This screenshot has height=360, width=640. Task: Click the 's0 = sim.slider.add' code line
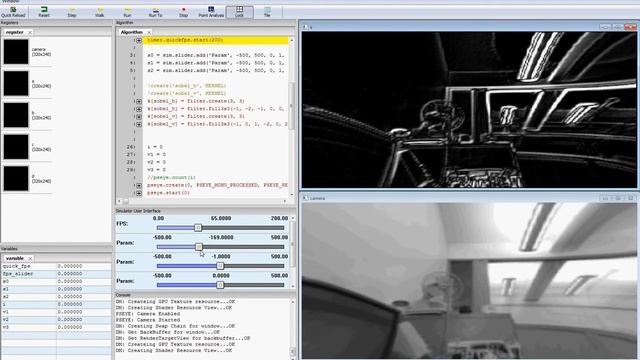(x=216, y=55)
